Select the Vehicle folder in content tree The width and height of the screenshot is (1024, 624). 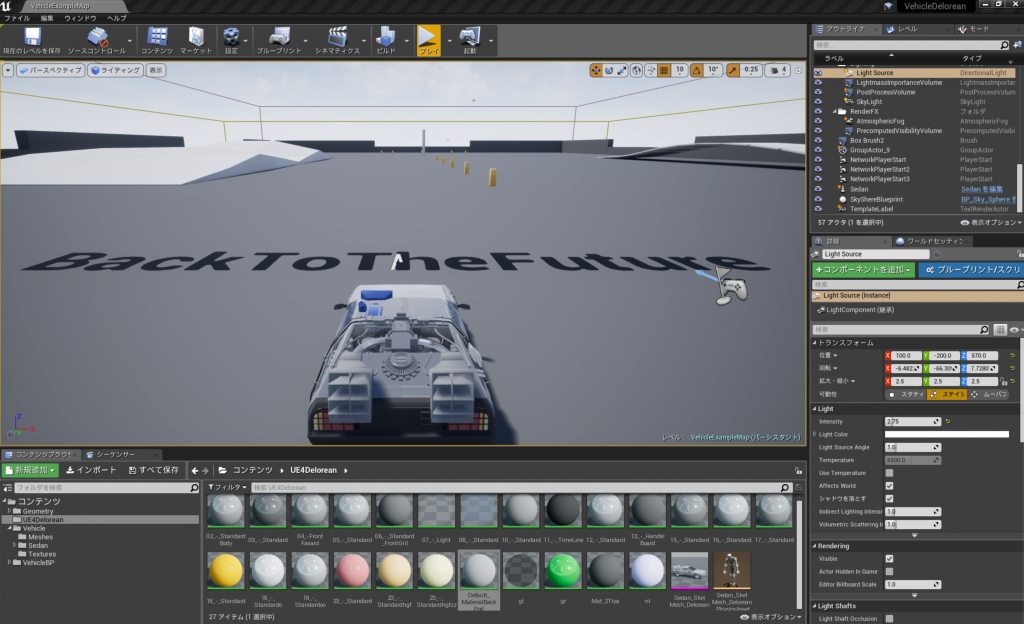pos(34,528)
